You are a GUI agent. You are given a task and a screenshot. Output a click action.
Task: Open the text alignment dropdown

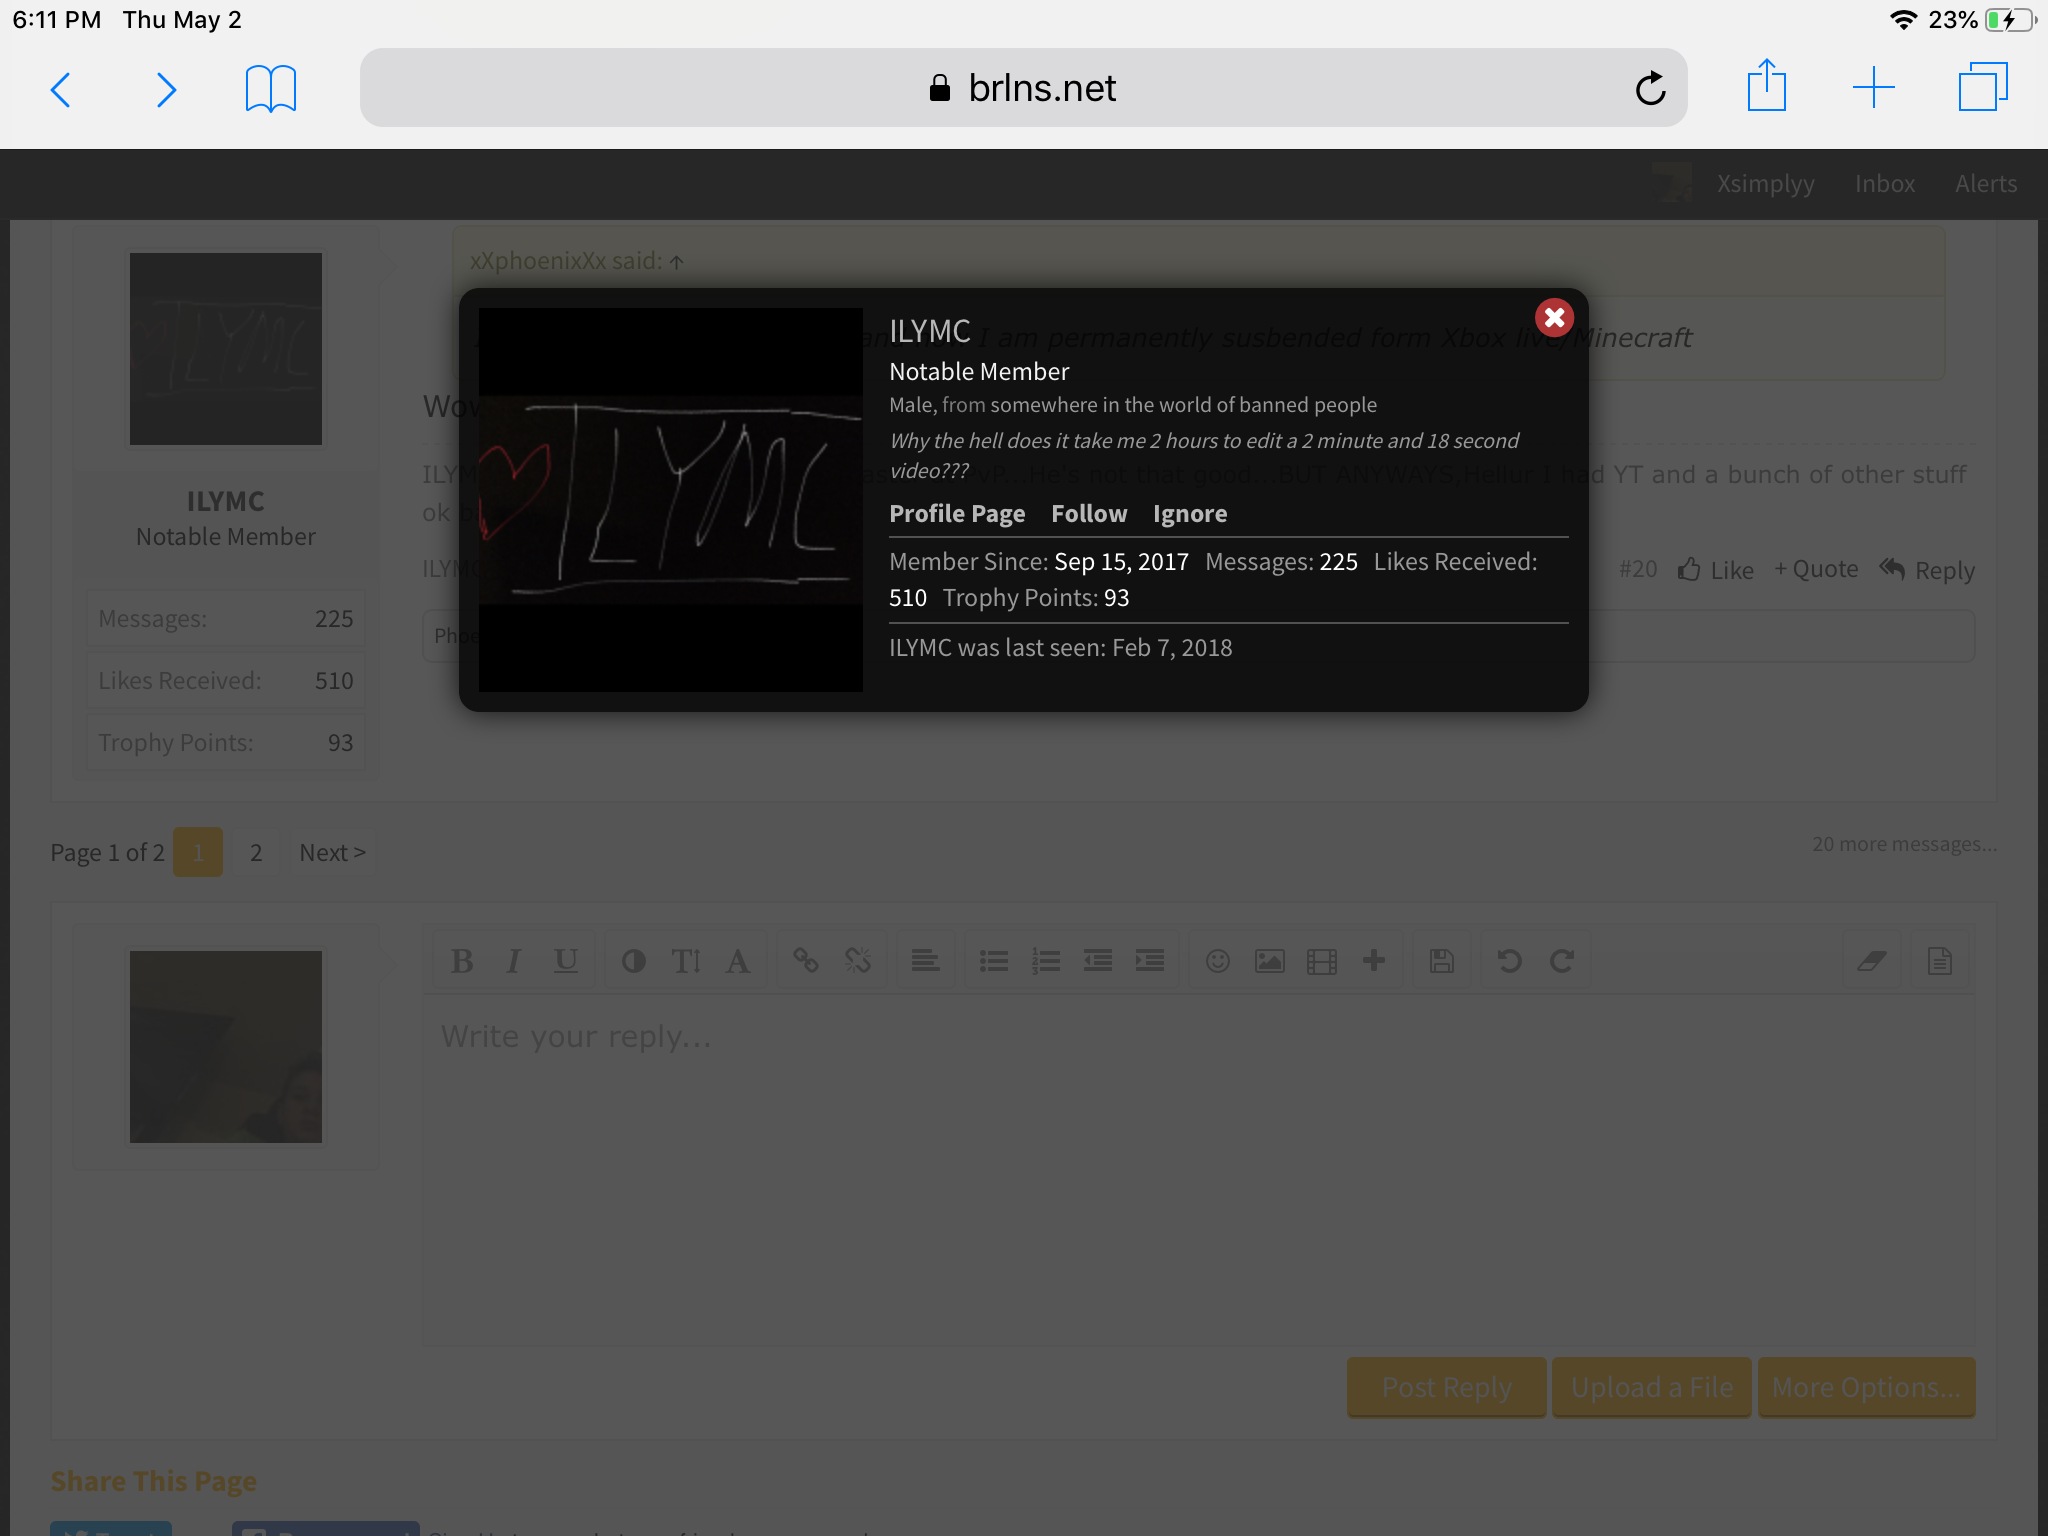(925, 961)
